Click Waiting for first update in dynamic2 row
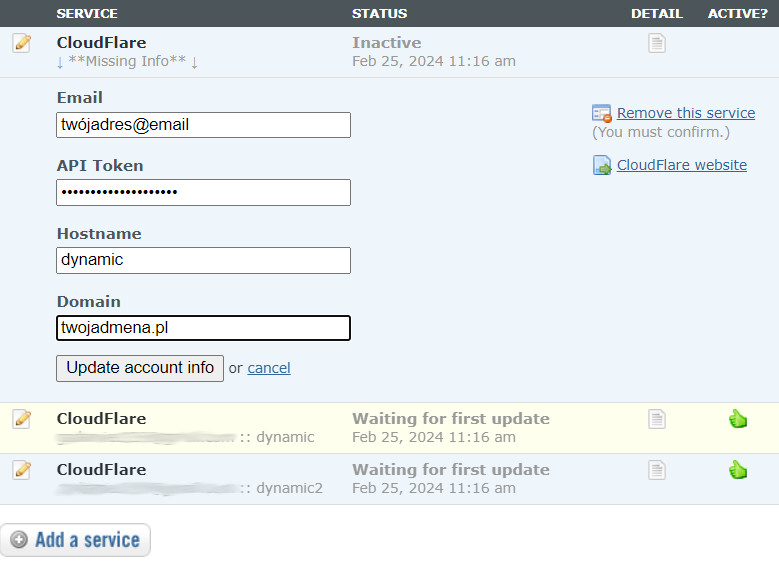 point(451,470)
